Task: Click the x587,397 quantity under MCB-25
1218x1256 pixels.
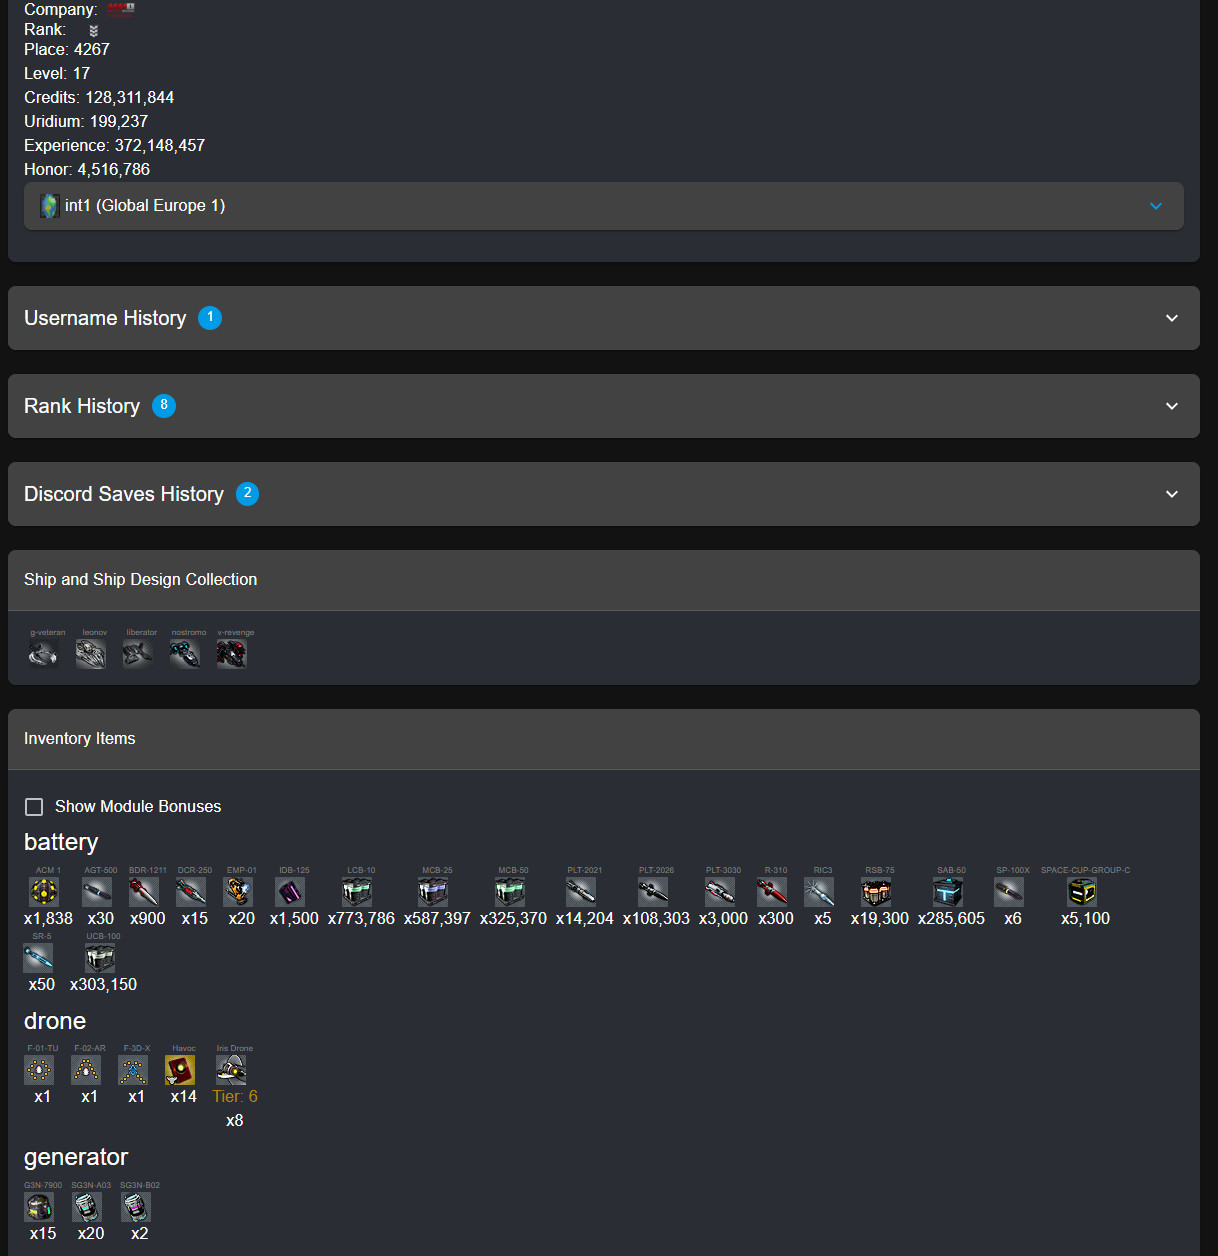Action: pos(437,919)
